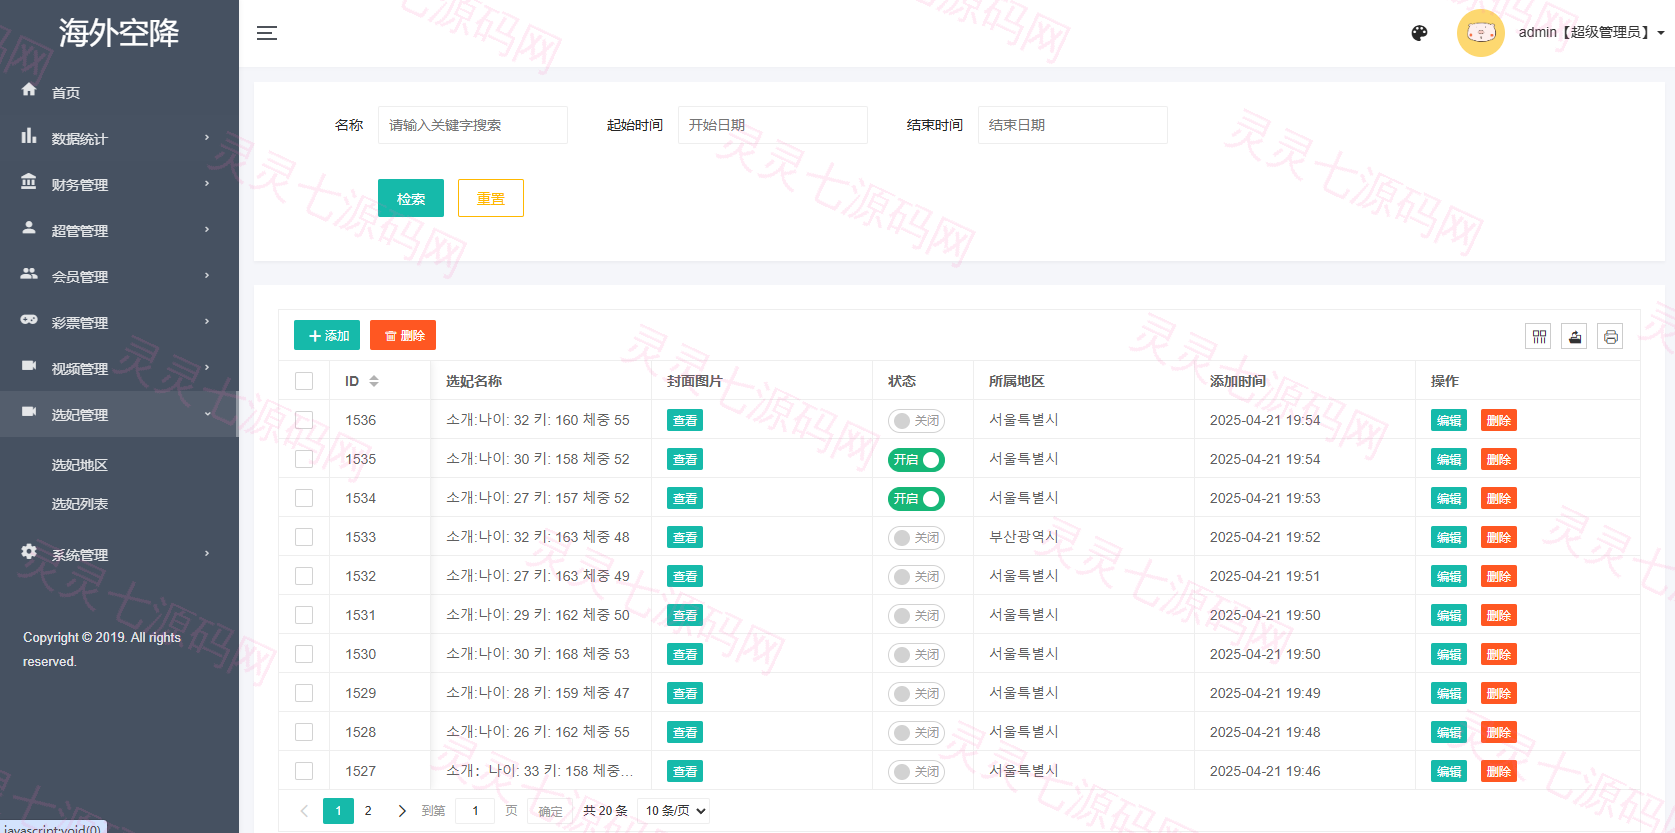Expand the 数据统计 submenu arrow
This screenshot has height=833, width=1675.
(x=207, y=138)
